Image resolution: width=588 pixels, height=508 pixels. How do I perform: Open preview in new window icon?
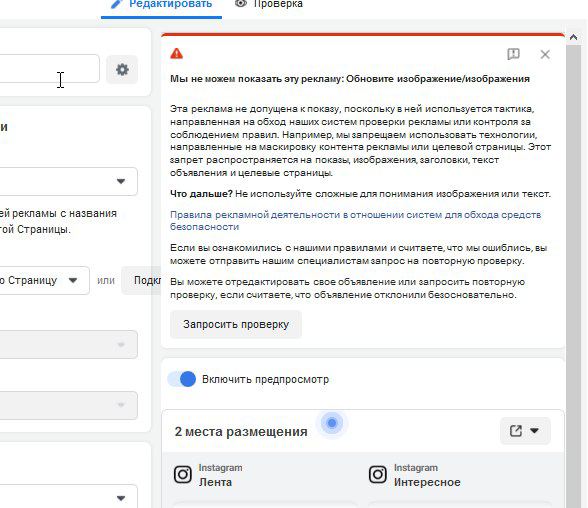coord(516,431)
